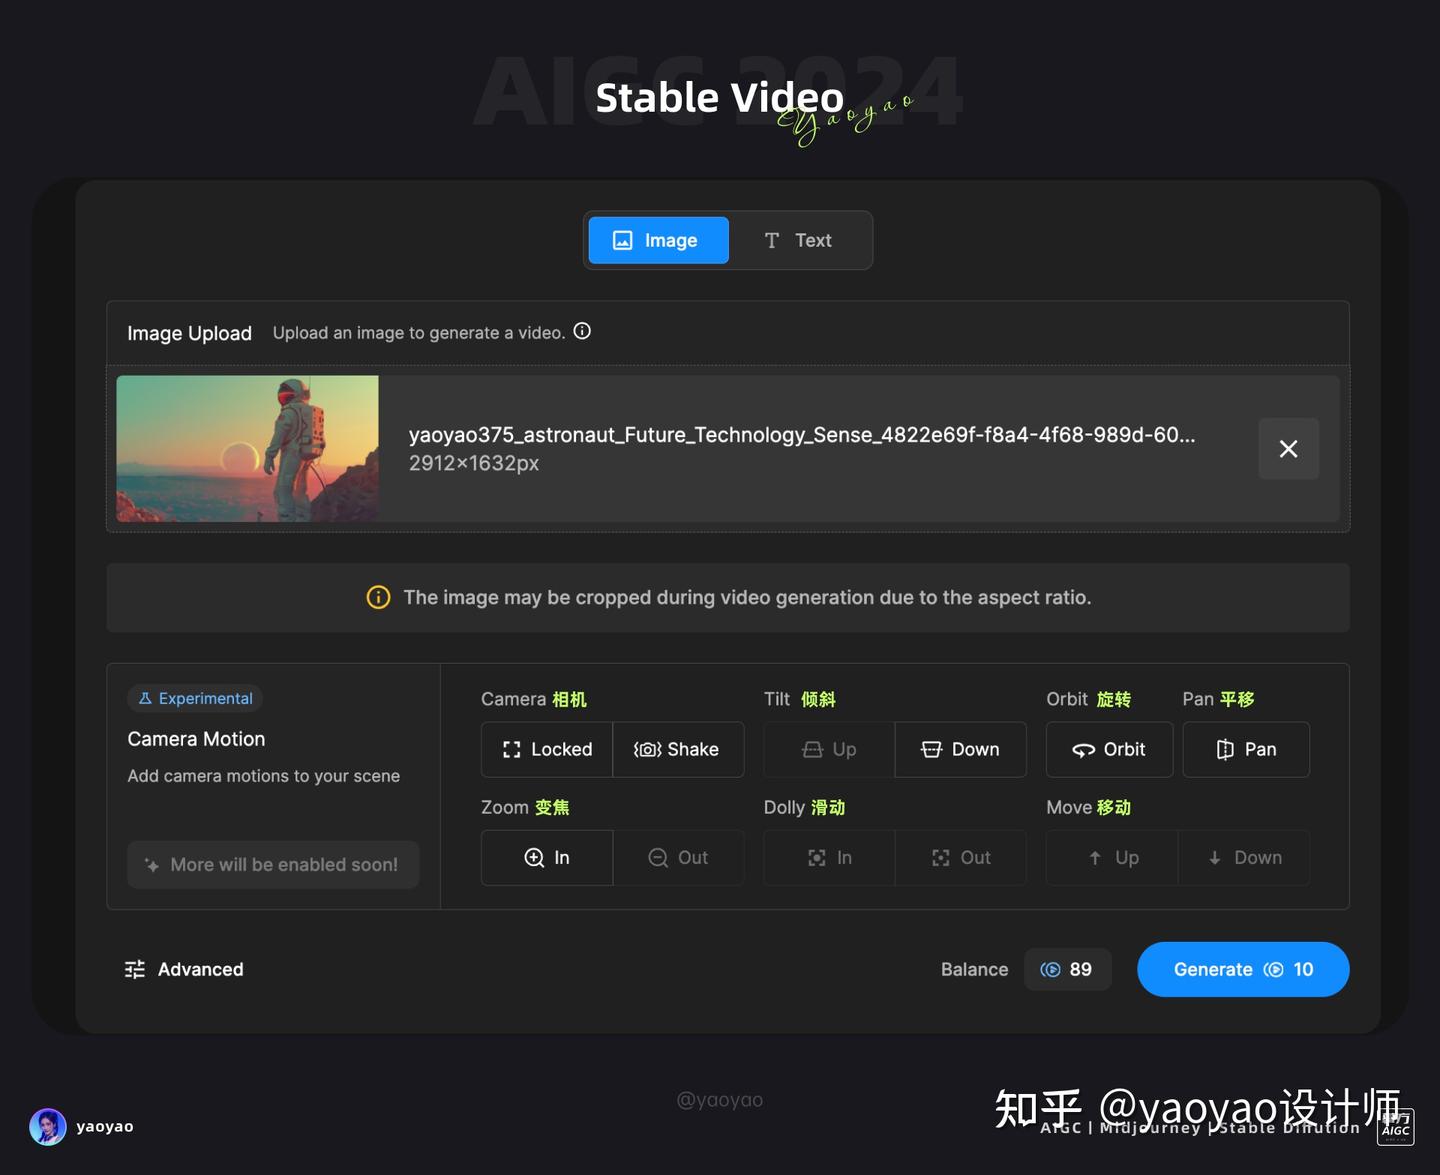Viewport: 1440px width, 1175px height.
Task: Open the Experimental label details
Action: click(x=194, y=698)
